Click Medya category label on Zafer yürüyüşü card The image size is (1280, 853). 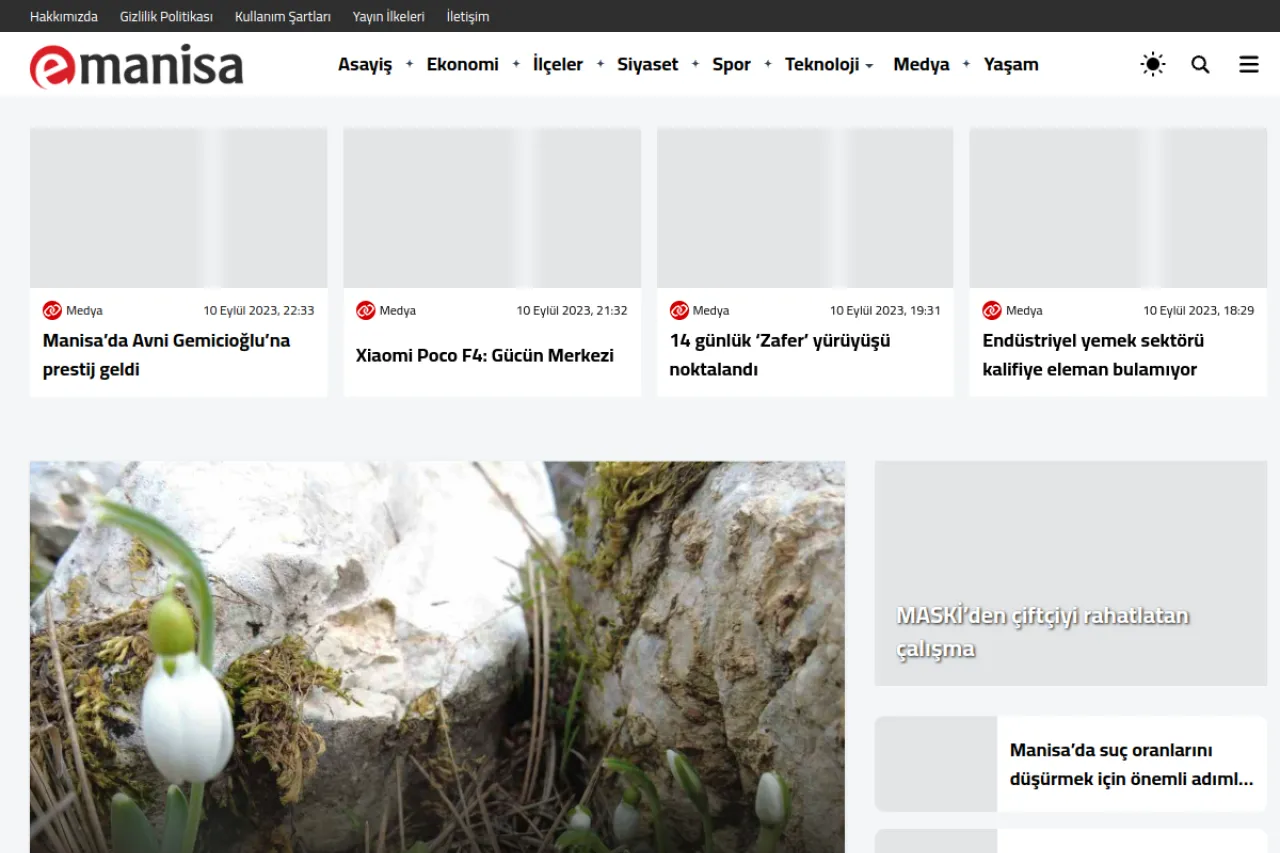coord(711,310)
